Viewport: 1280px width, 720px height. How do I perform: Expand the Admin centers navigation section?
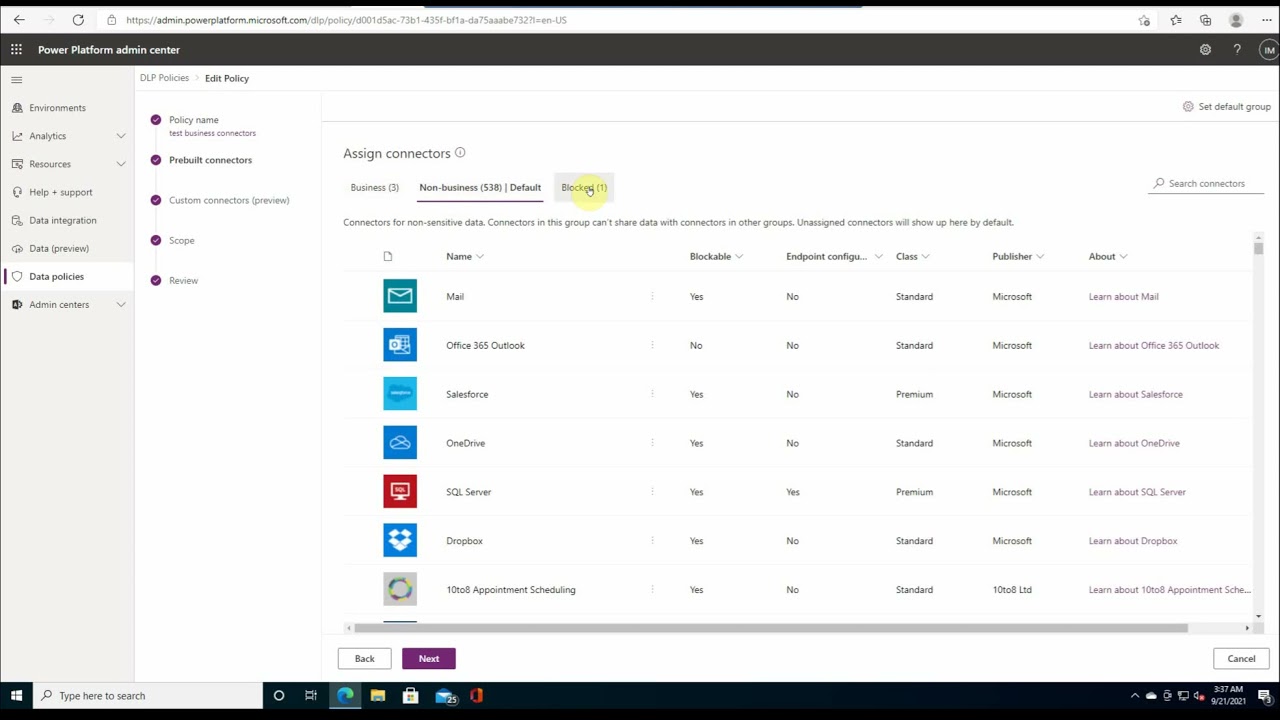121,304
